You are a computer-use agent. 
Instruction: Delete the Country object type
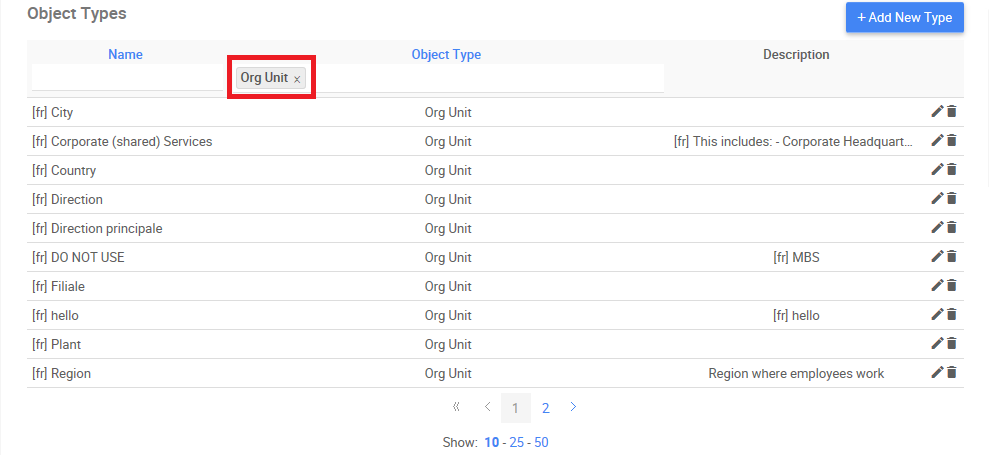coord(952,170)
